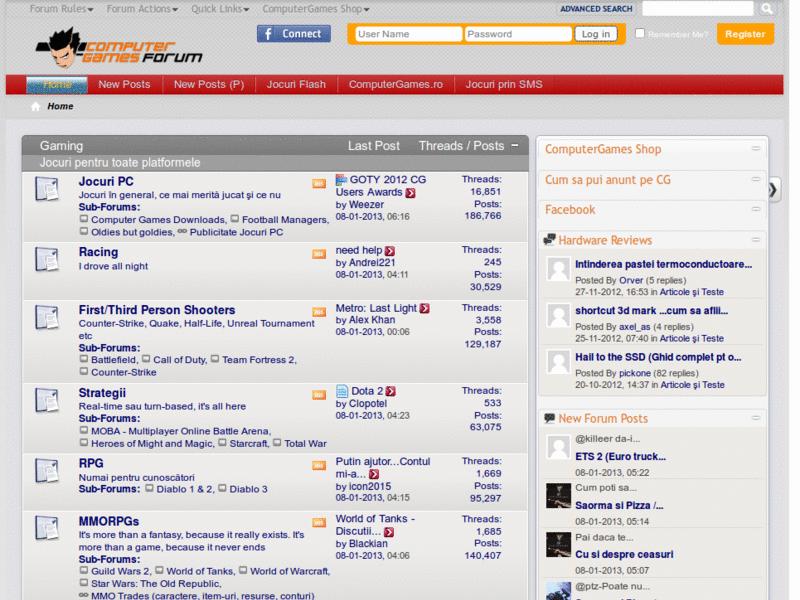Image resolution: width=800 pixels, height=600 pixels.
Task: Click the Jocuri PC forum status icon
Action: [47, 189]
